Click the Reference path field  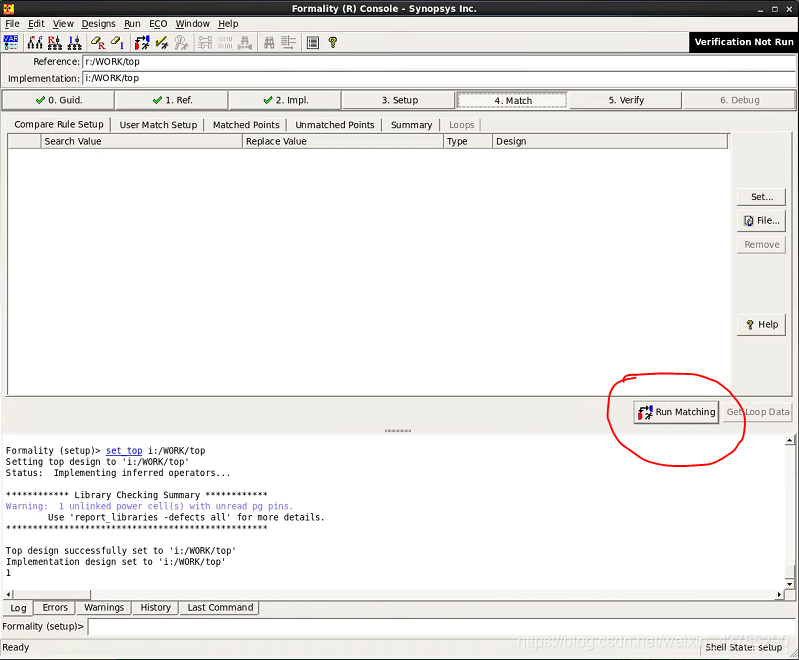pyautogui.click(x=438, y=62)
